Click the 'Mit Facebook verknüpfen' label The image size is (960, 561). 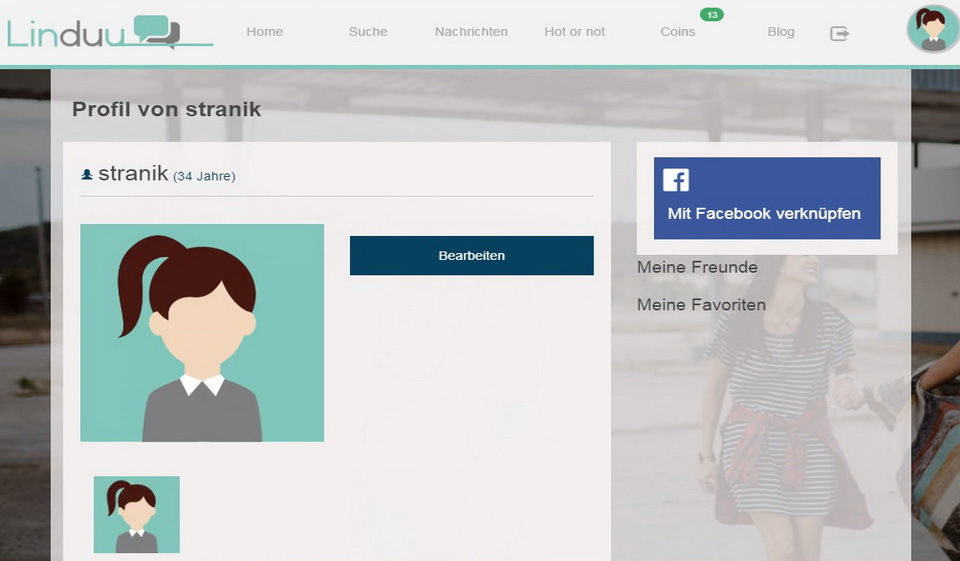(x=764, y=213)
